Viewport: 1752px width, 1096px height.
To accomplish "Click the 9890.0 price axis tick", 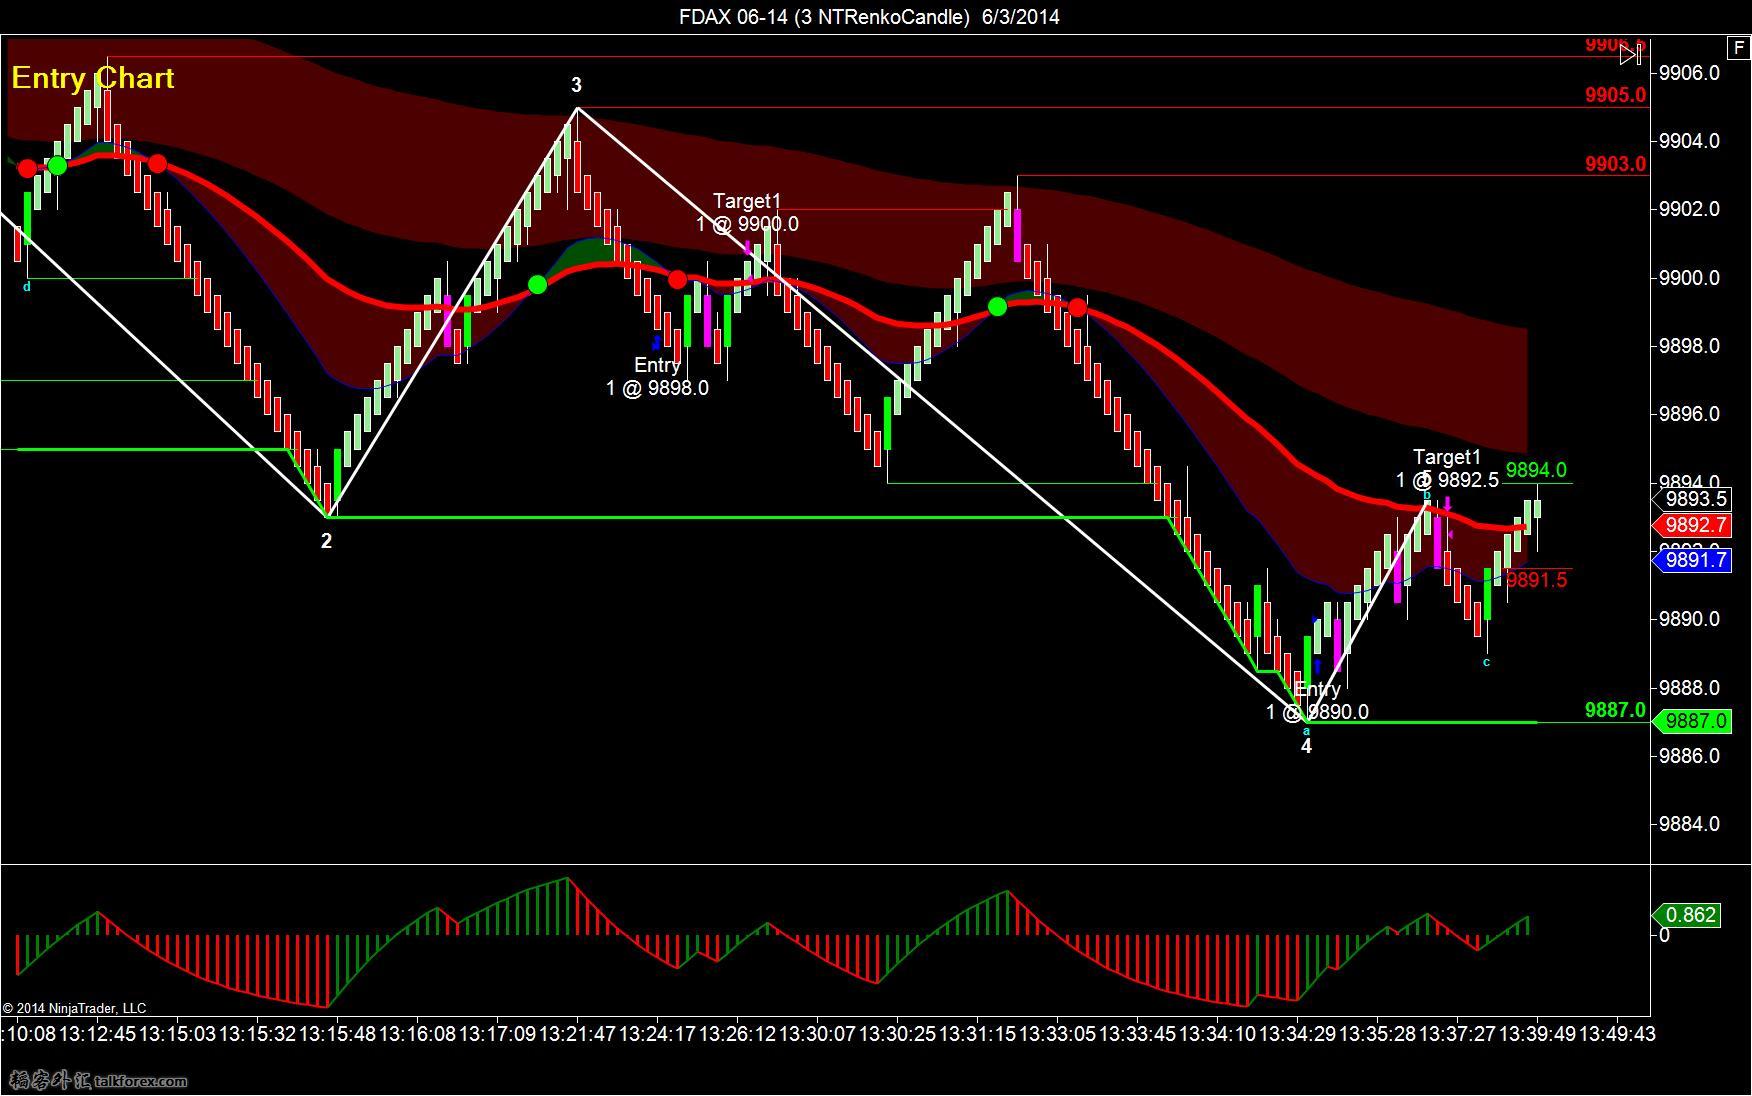I will pyautogui.click(x=1689, y=619).
